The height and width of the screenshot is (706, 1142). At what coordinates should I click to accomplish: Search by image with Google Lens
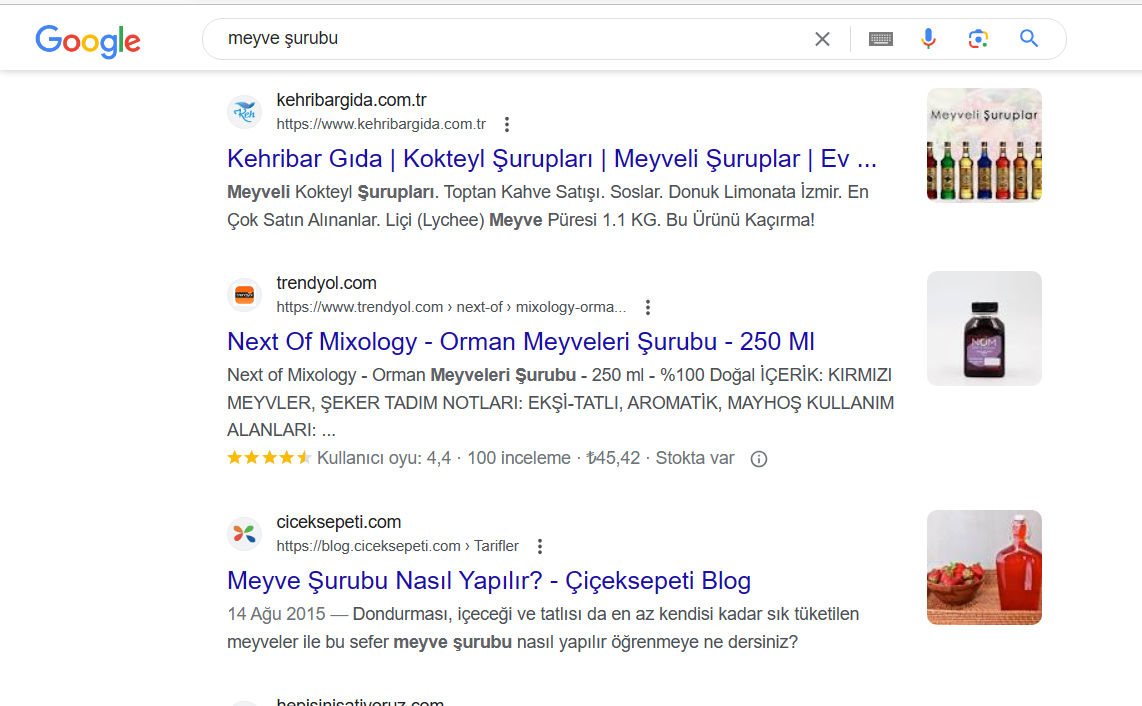[977, 39]
